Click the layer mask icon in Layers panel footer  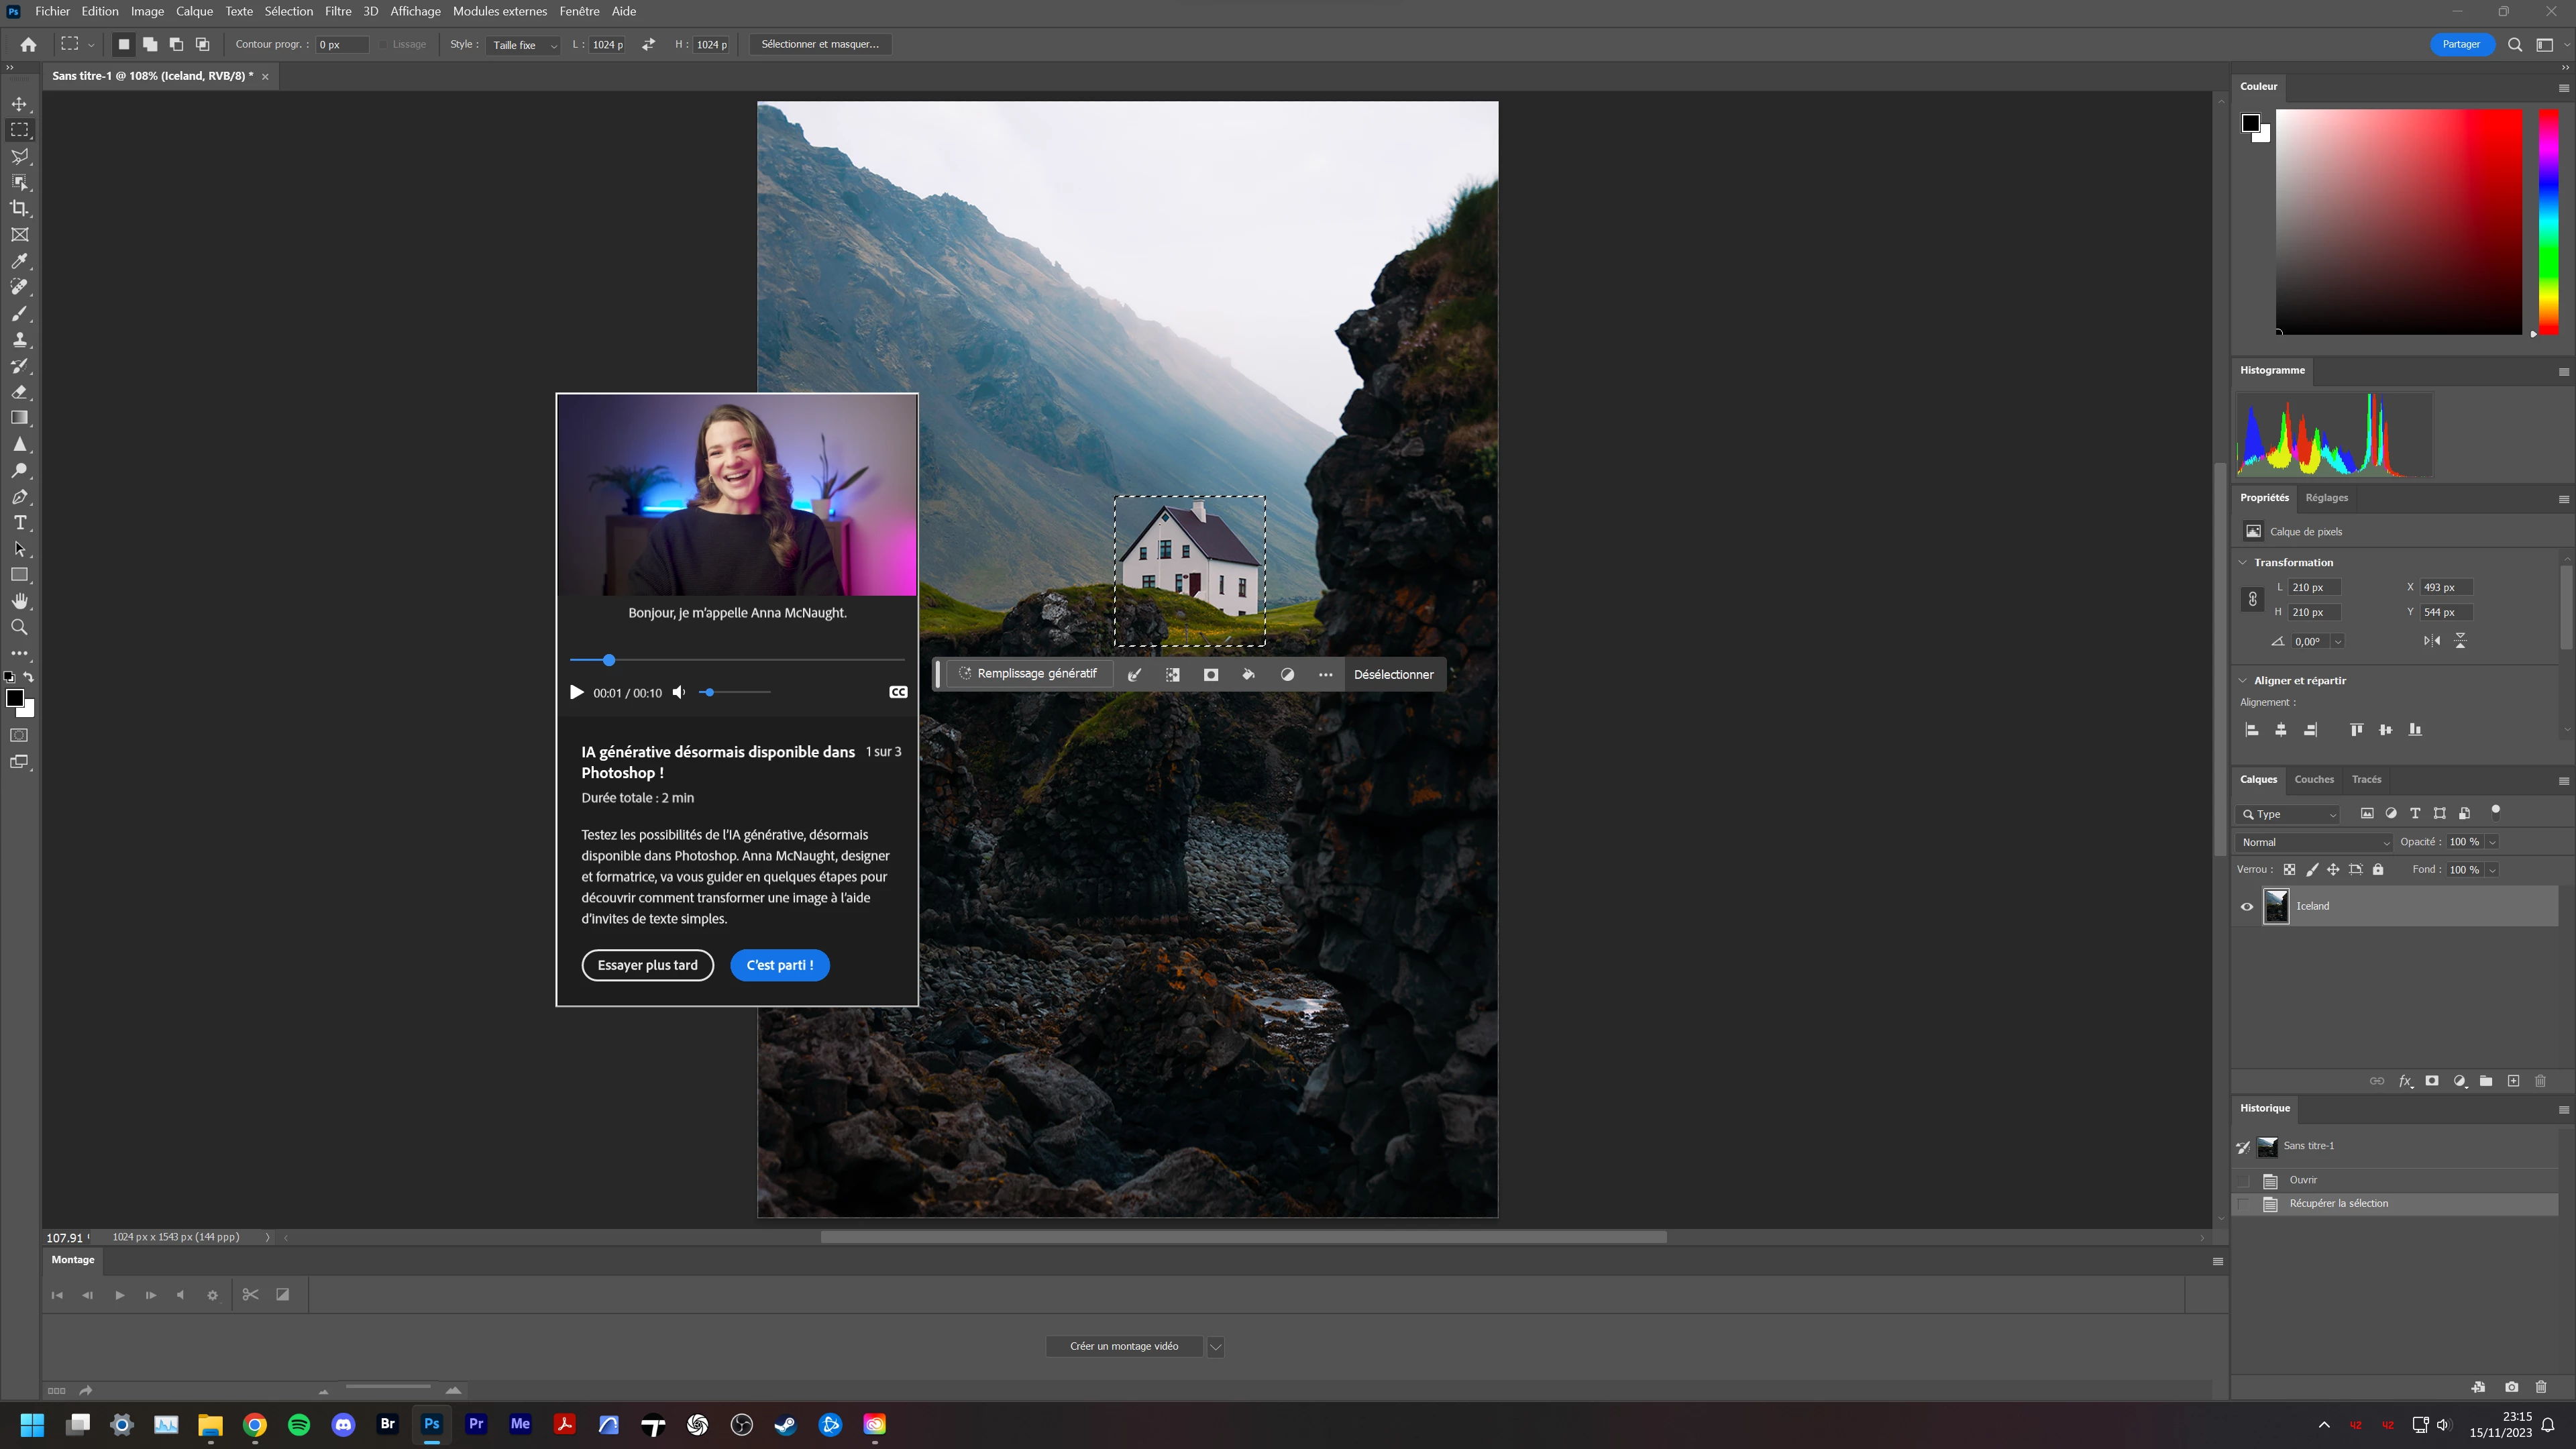click(x=2432, y=1081)
